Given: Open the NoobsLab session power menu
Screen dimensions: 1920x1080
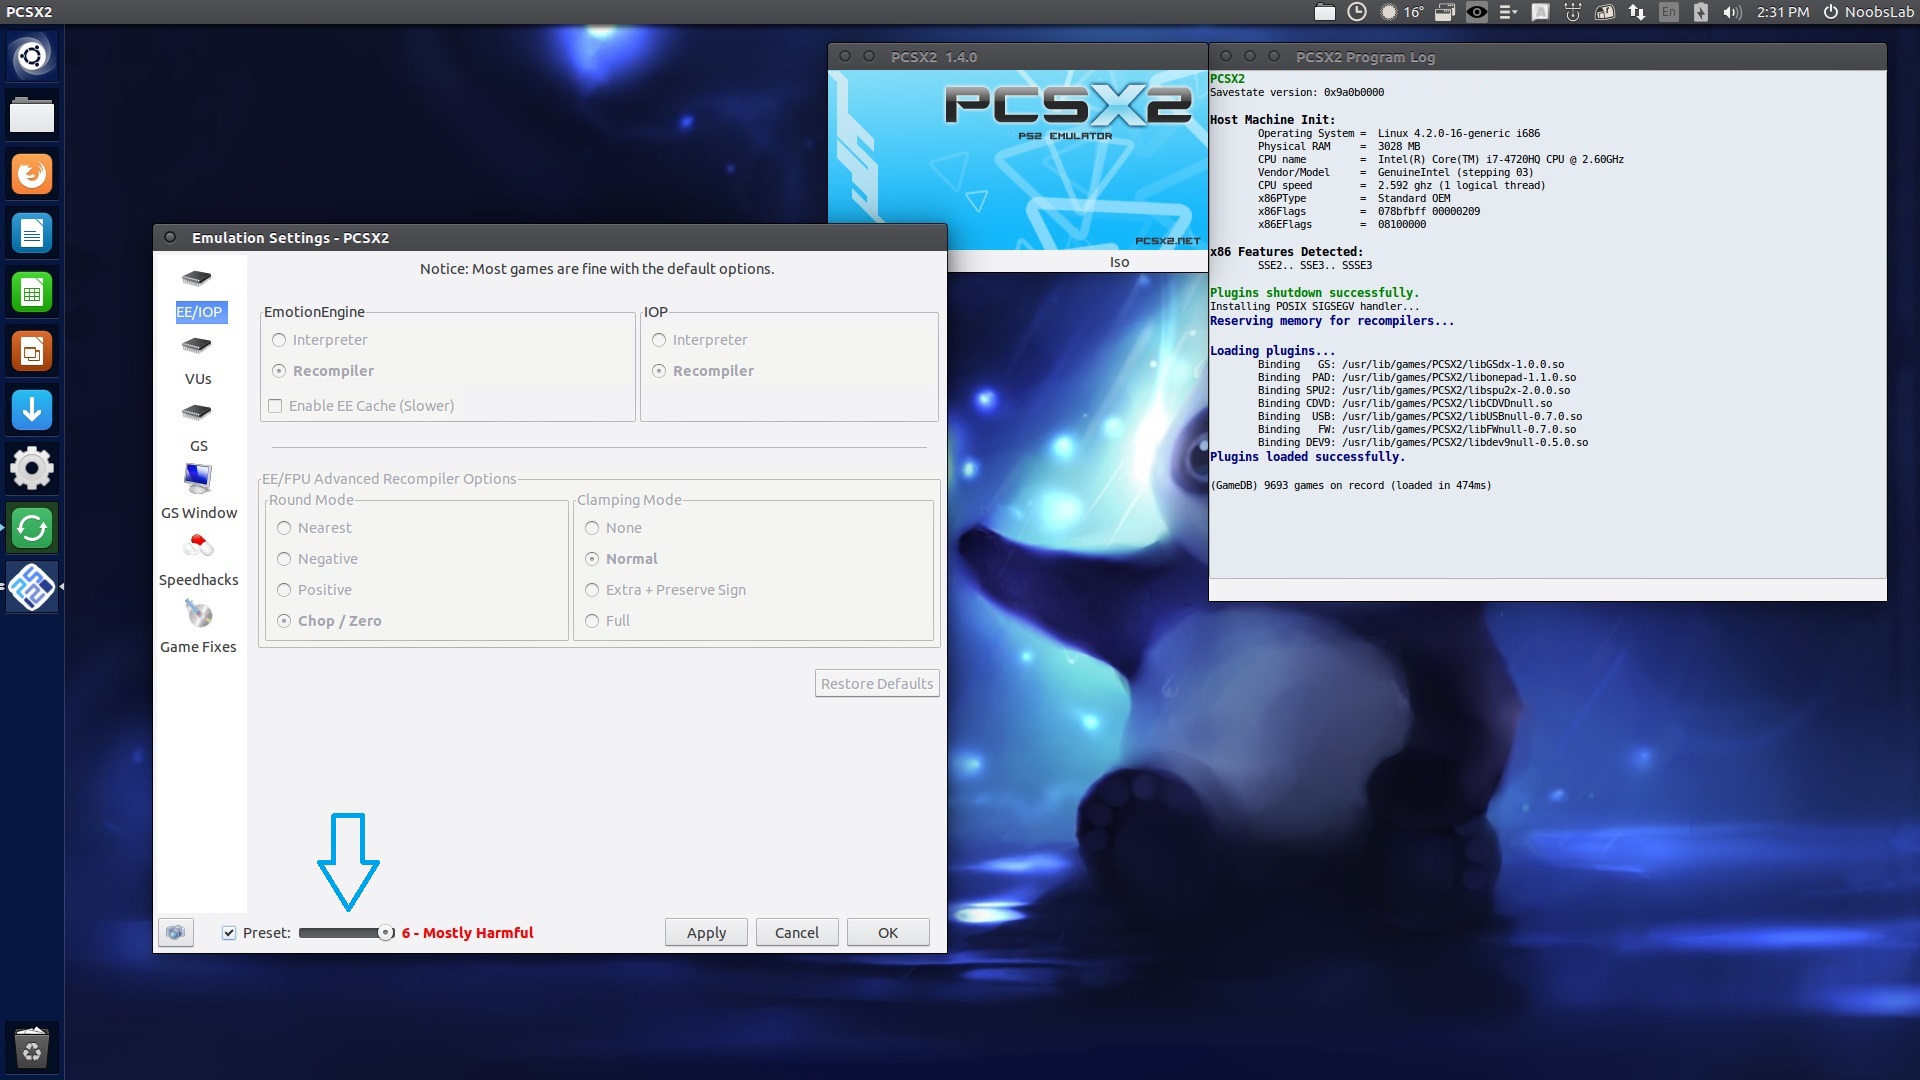Looking at the screenshot, I should point(1869,12).
